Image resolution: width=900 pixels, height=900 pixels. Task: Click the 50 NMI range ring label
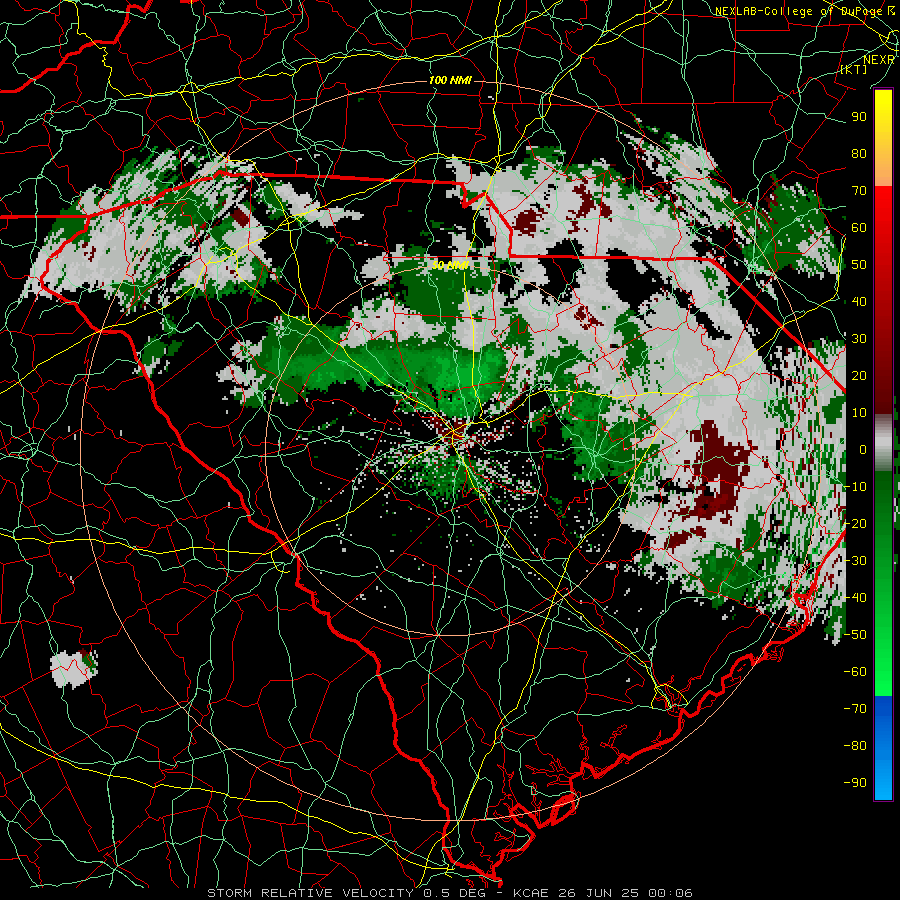tap(450, 265)
